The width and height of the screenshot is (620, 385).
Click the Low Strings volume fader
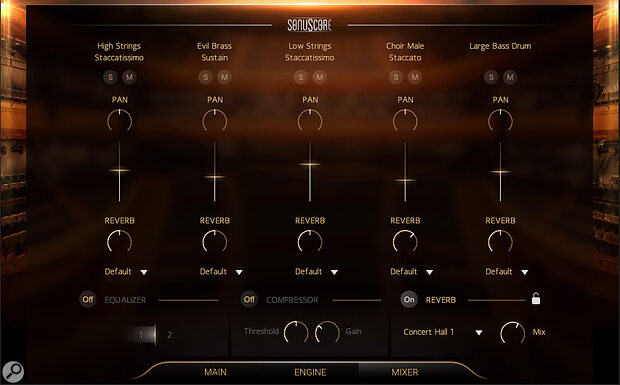click(310, 164)
